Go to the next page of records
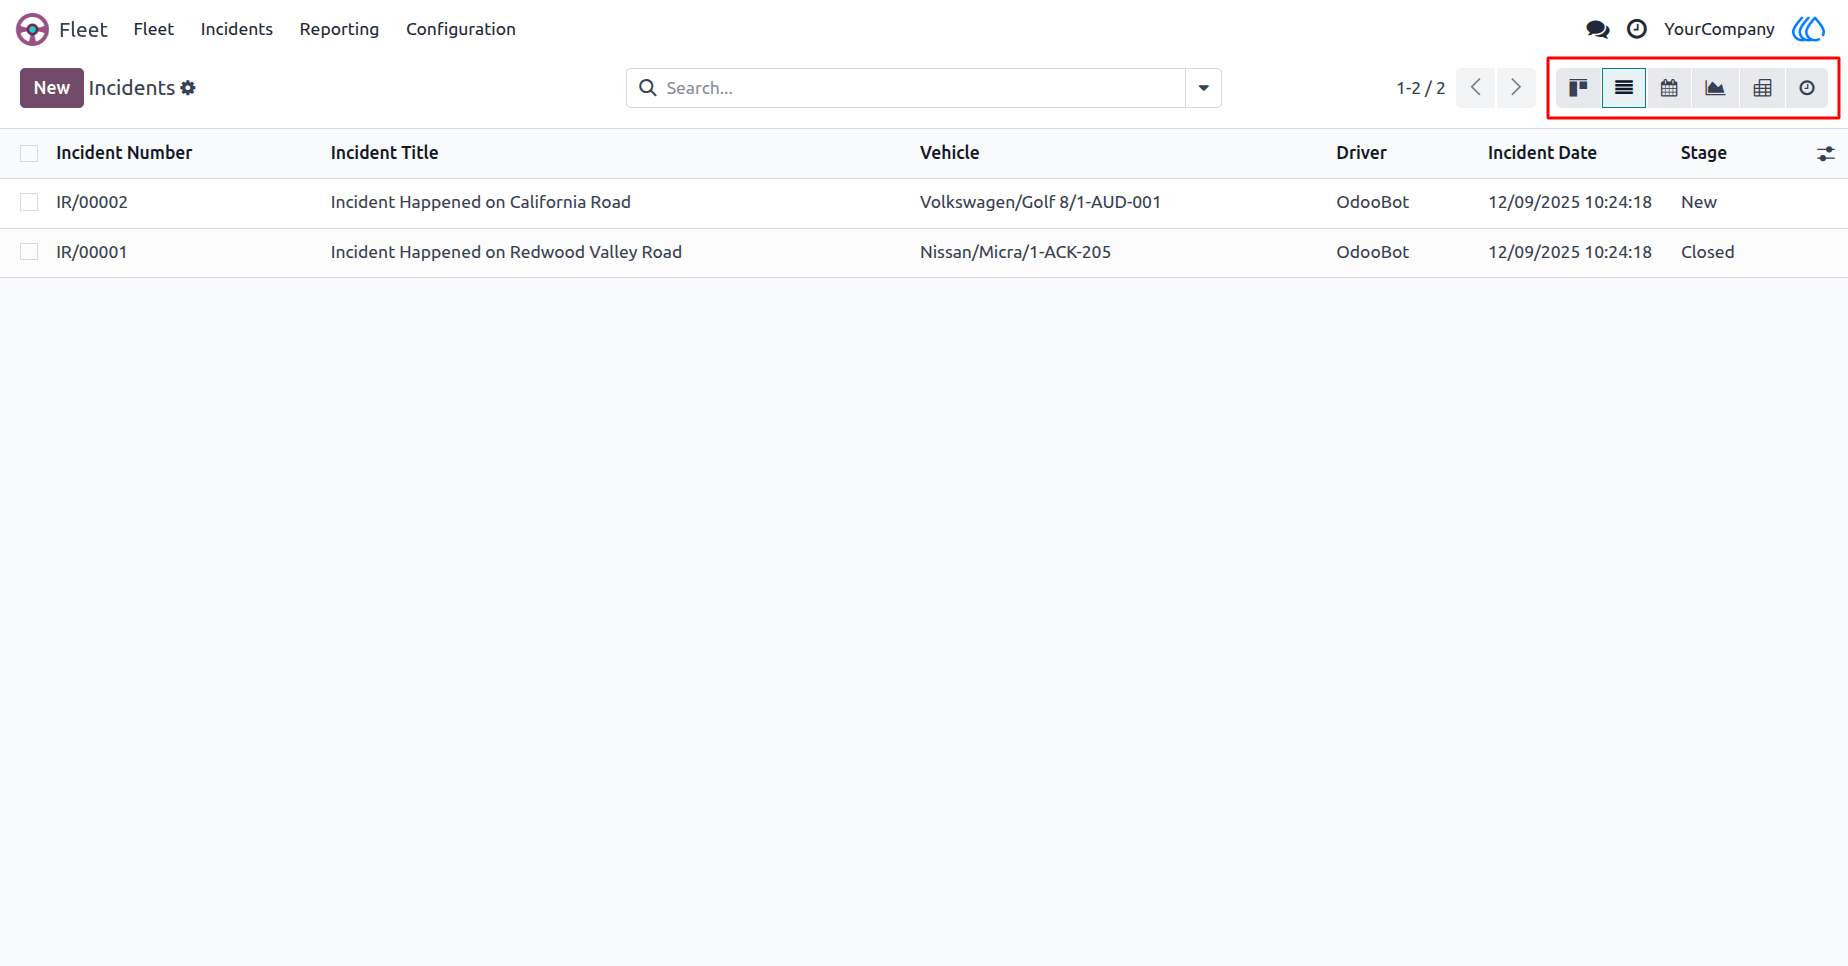 click(1516, 88)
